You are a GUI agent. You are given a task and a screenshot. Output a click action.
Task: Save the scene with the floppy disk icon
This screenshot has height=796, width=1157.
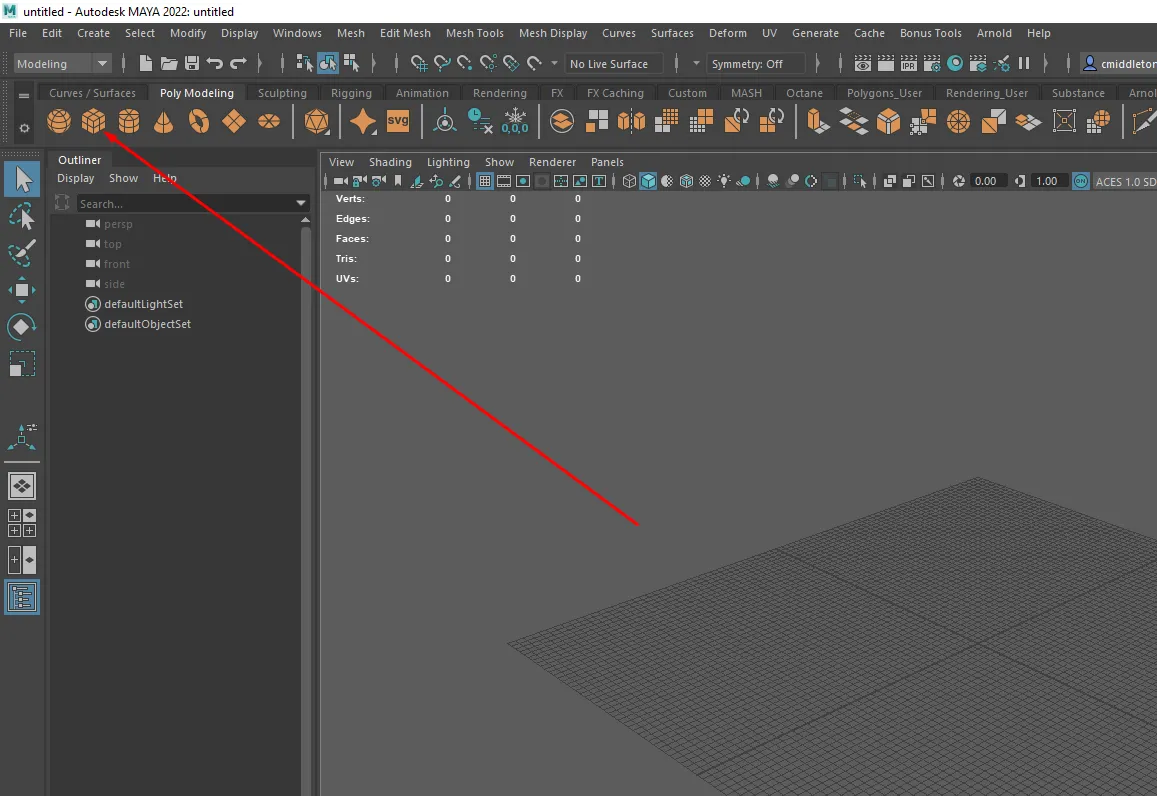192,63
